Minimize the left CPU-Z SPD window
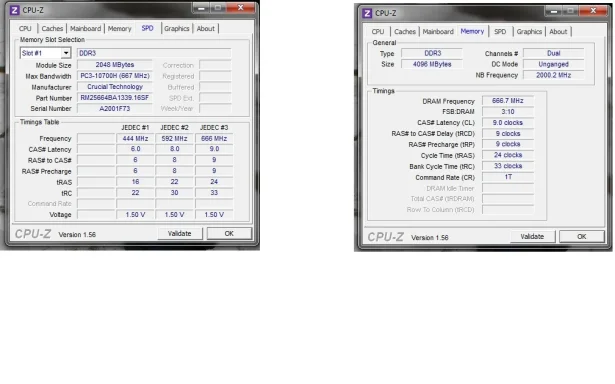The image size is (615, 384). [x=201, y=7]
